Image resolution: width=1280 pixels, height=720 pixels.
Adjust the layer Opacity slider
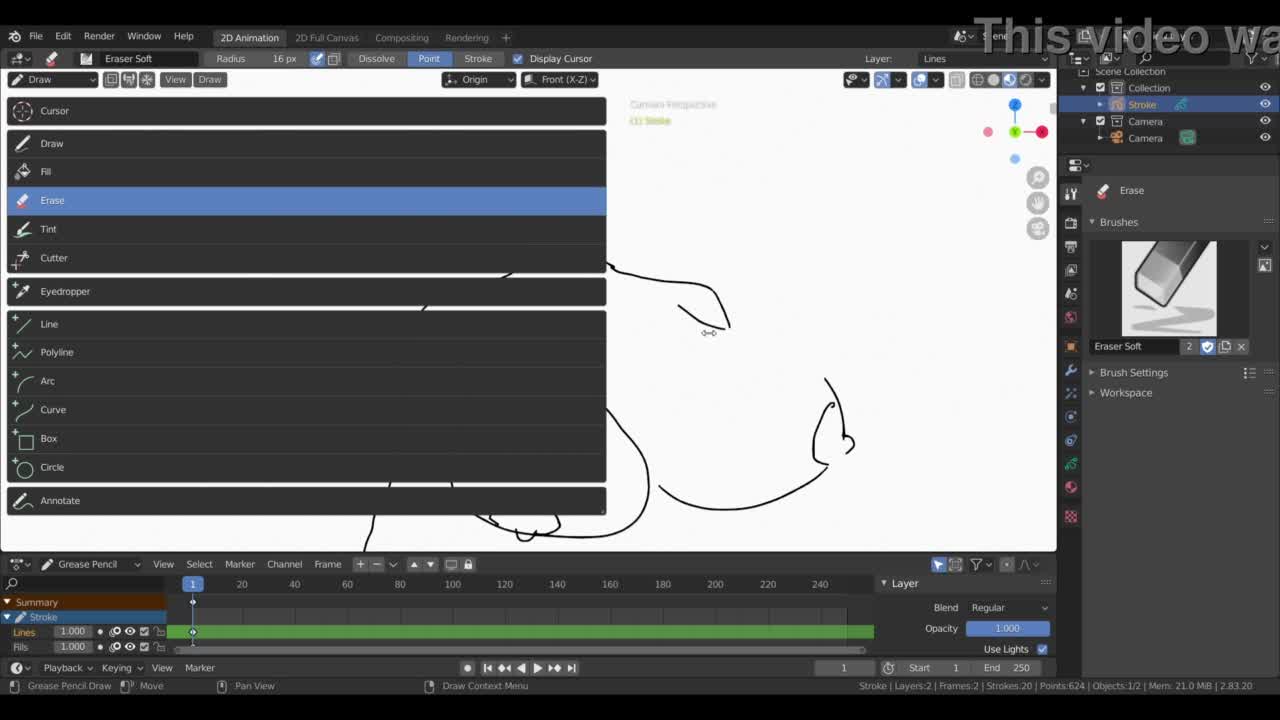pos(1007,629)
